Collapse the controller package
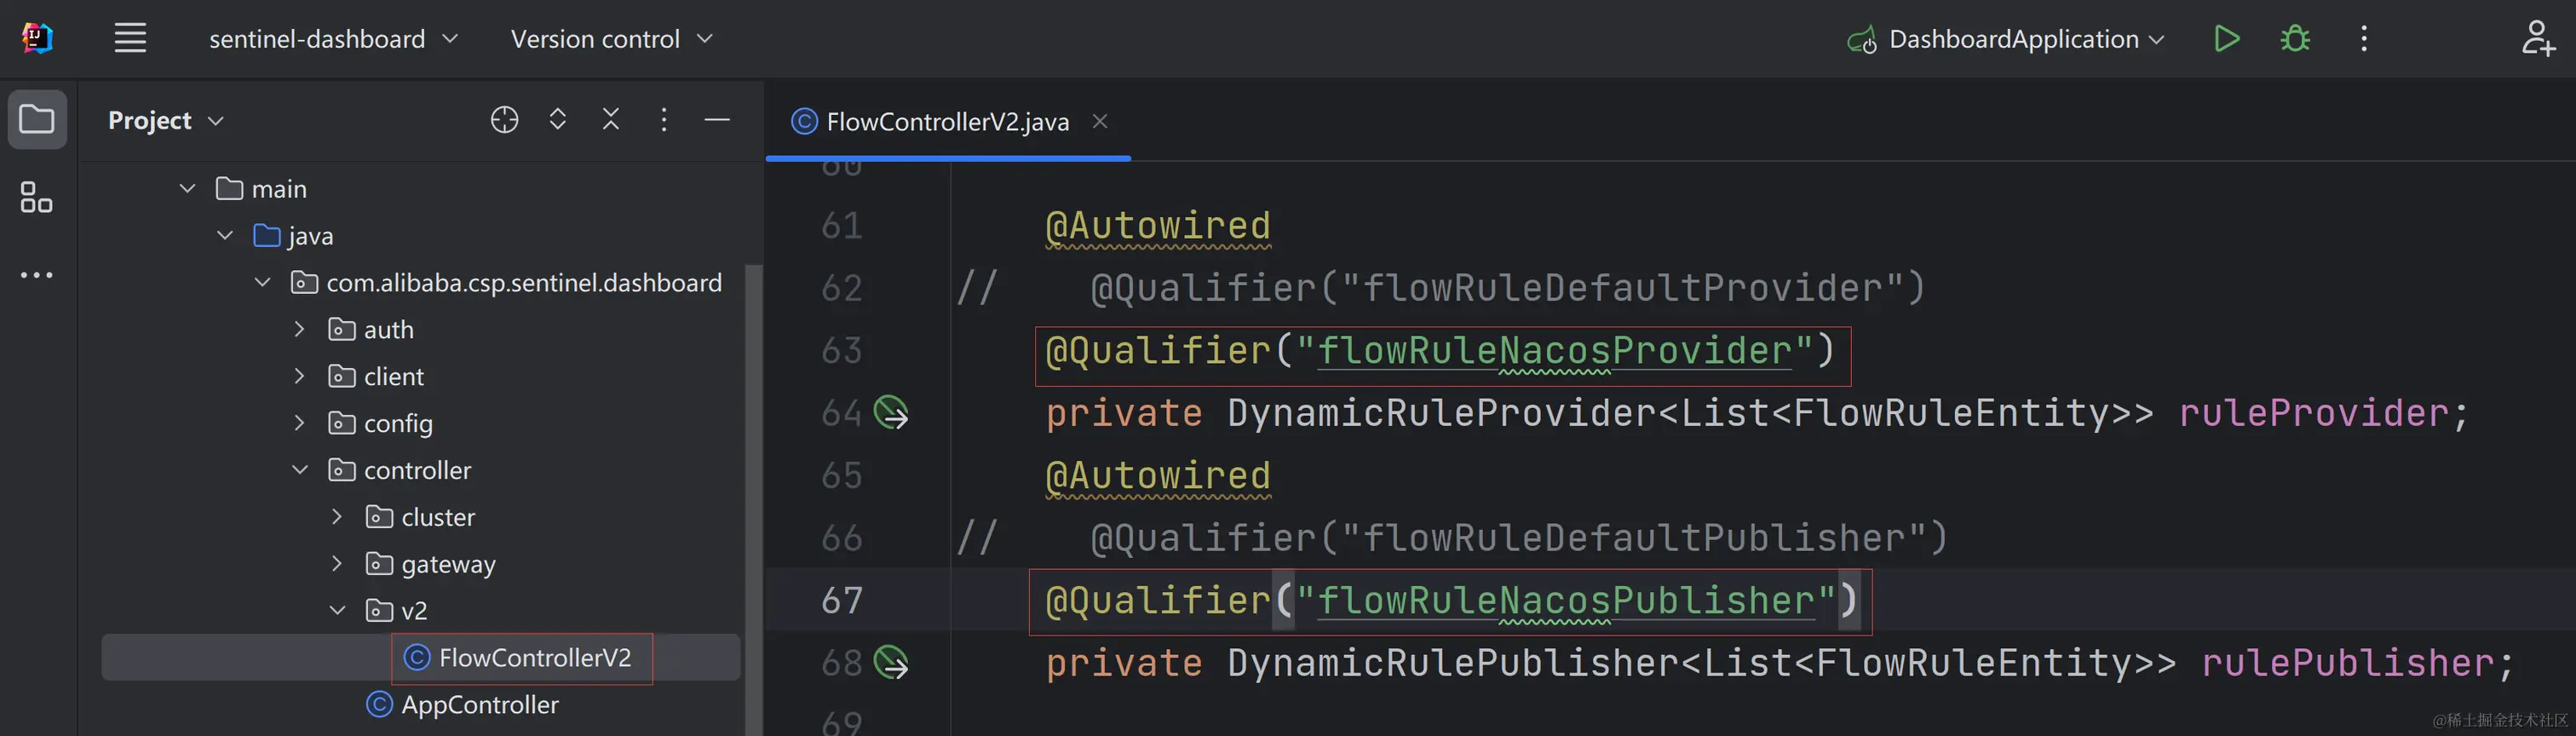The height and width of the screenshot is (736, 2576). click(300, 470)
